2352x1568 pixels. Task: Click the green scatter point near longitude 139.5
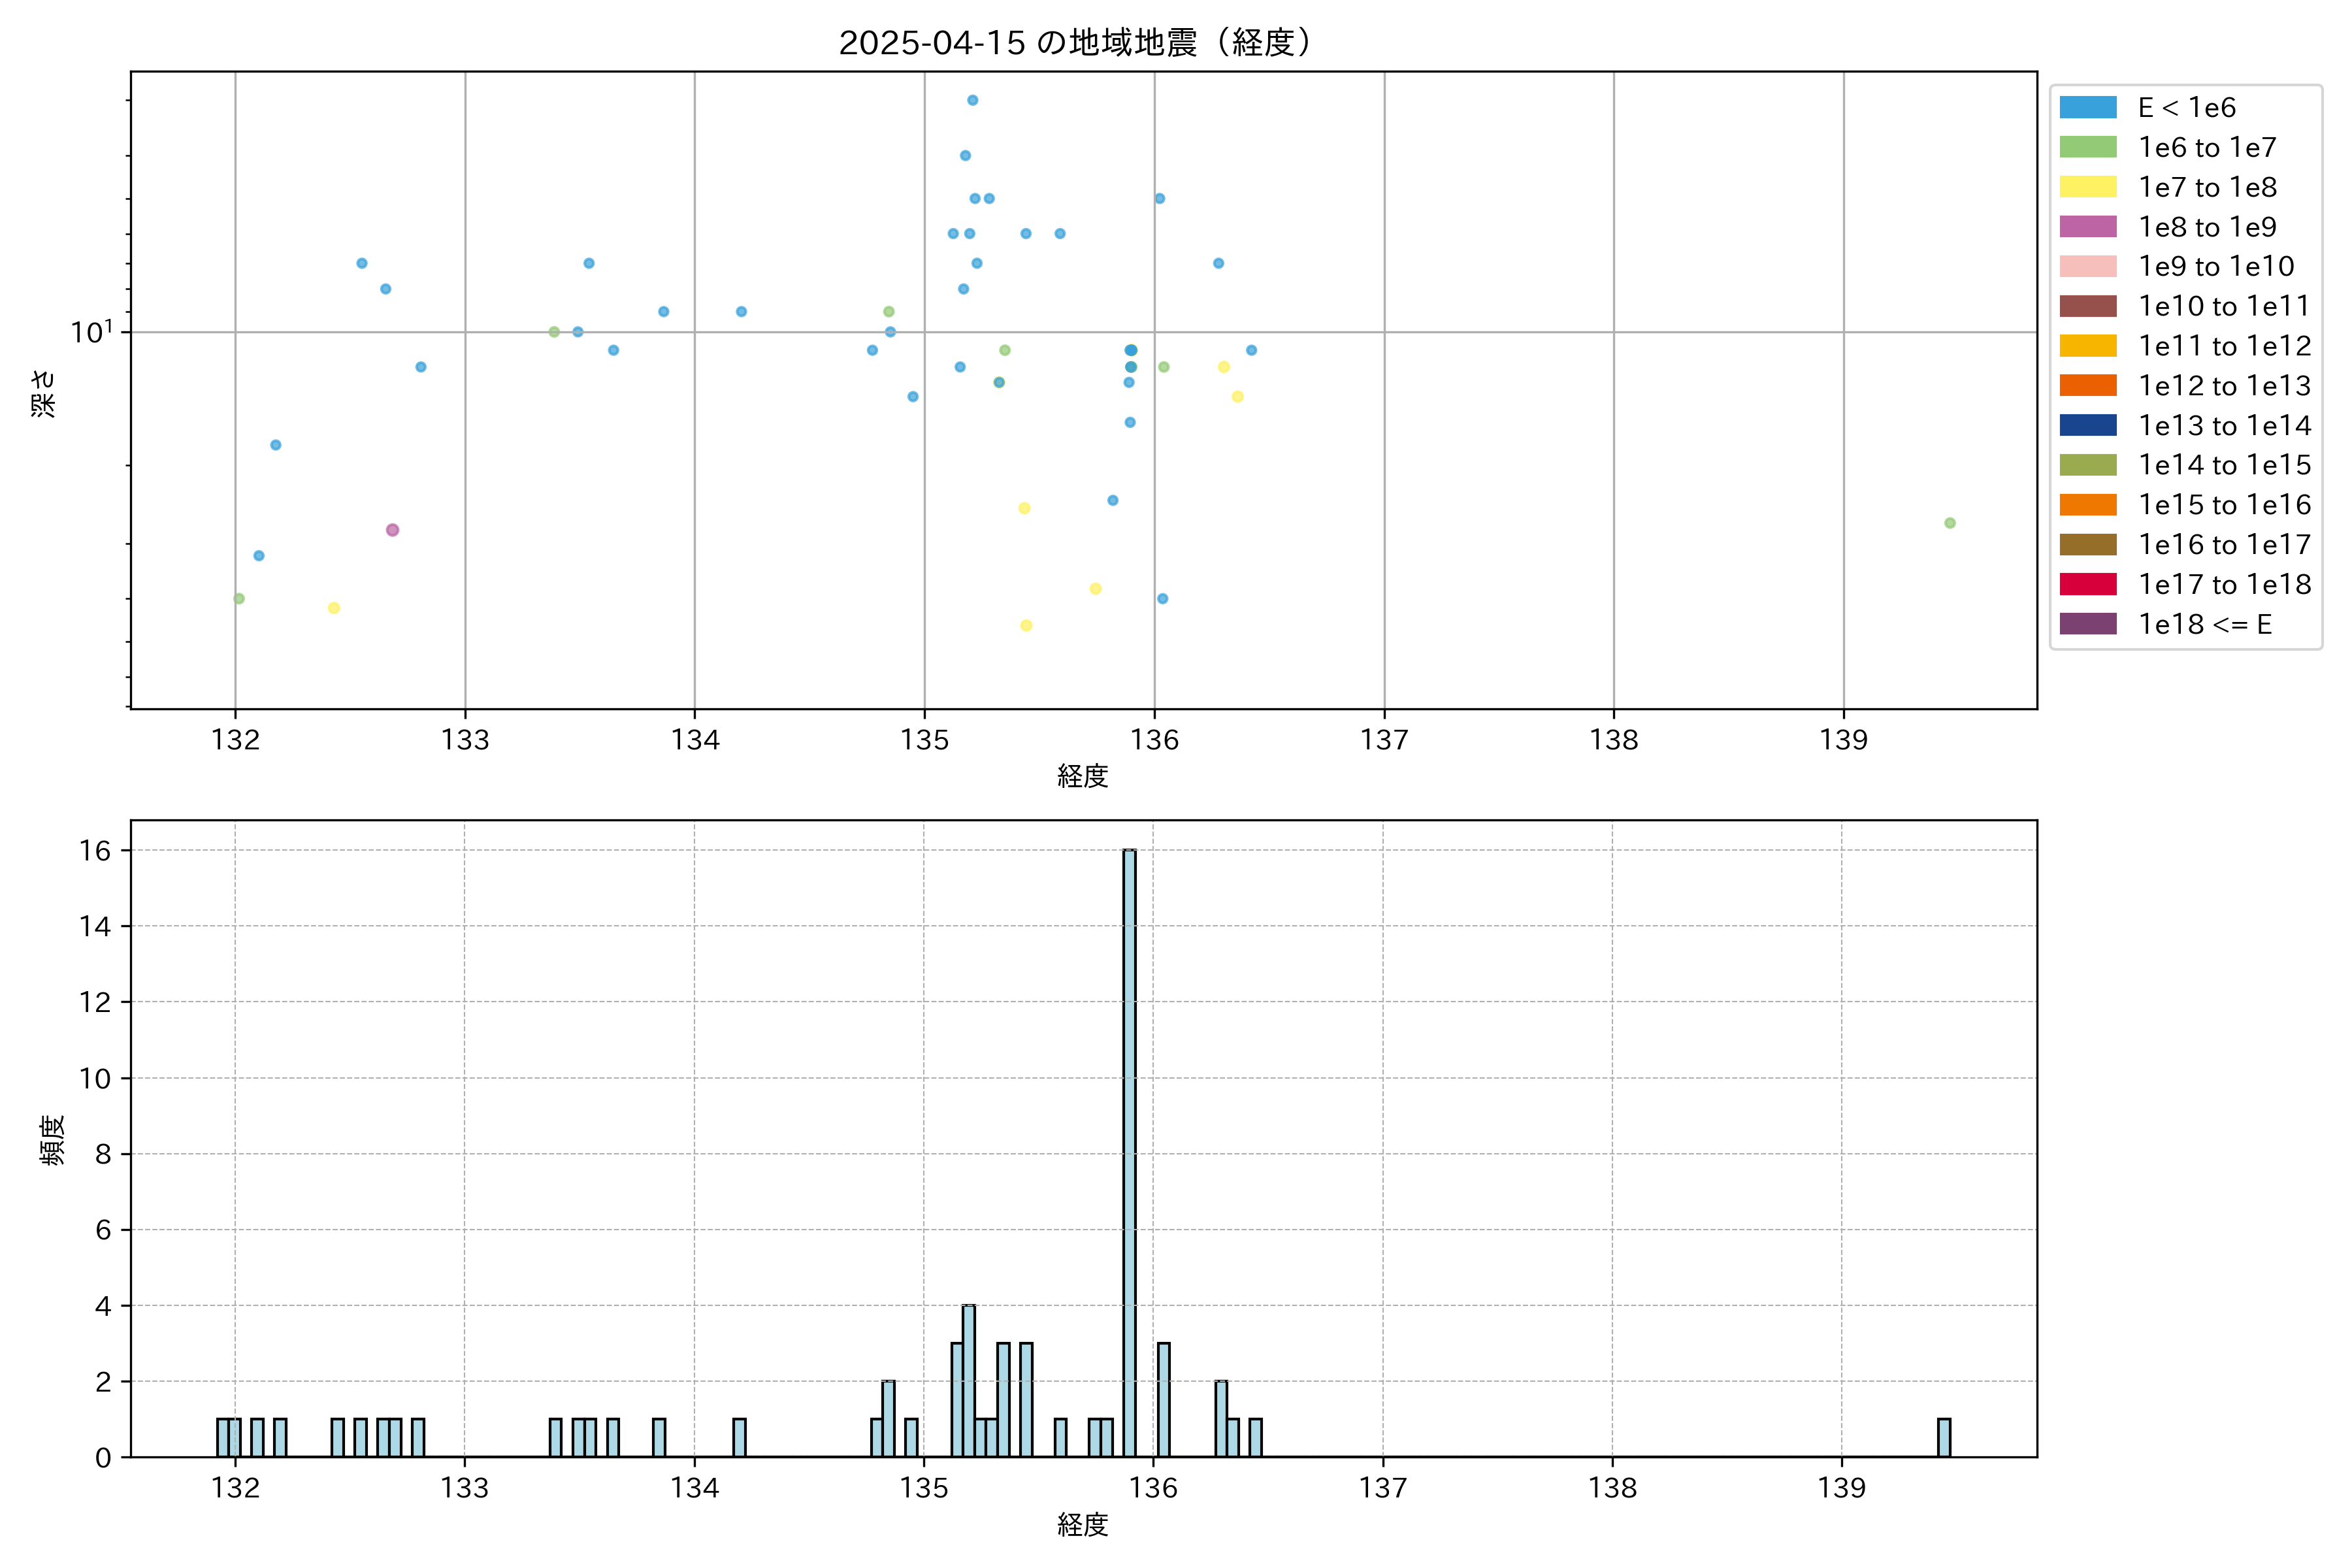(x=1949, y=523)
